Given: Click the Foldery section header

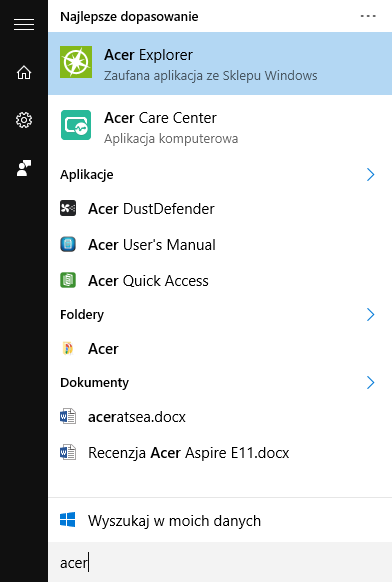Looking at the screenshot, I should pos(82,315).
